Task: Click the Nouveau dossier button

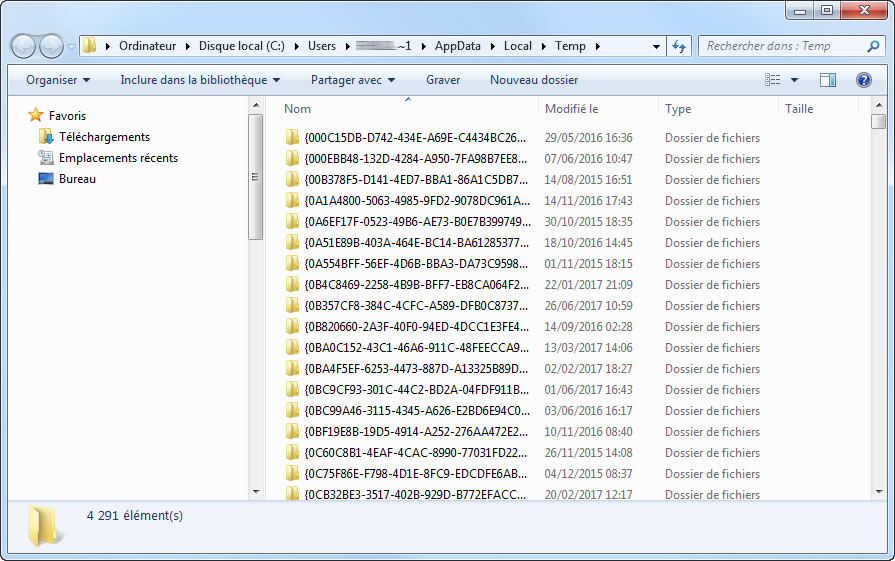Action: click(x=534, y=80)
